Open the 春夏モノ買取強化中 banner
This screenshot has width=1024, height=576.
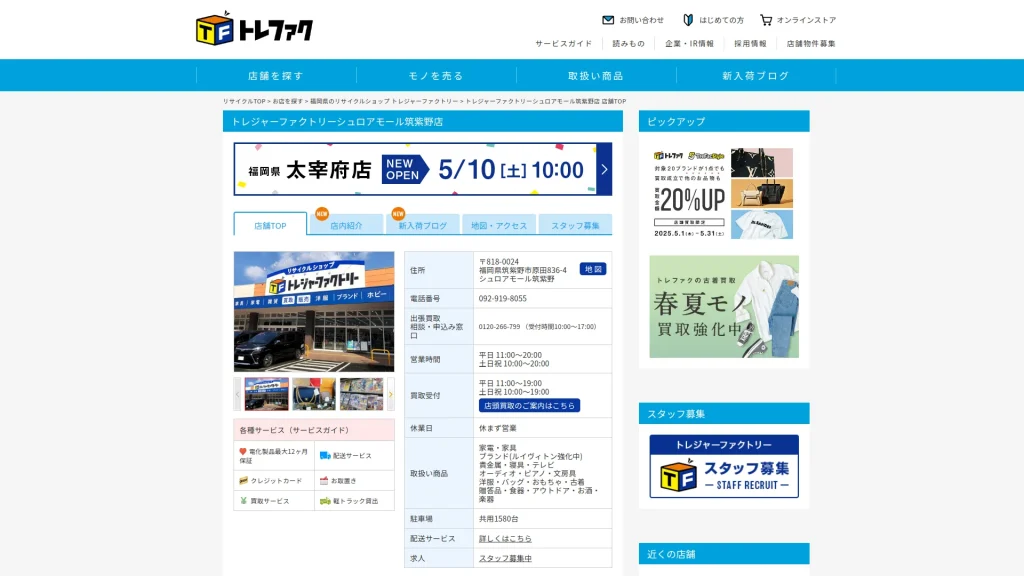724,306
